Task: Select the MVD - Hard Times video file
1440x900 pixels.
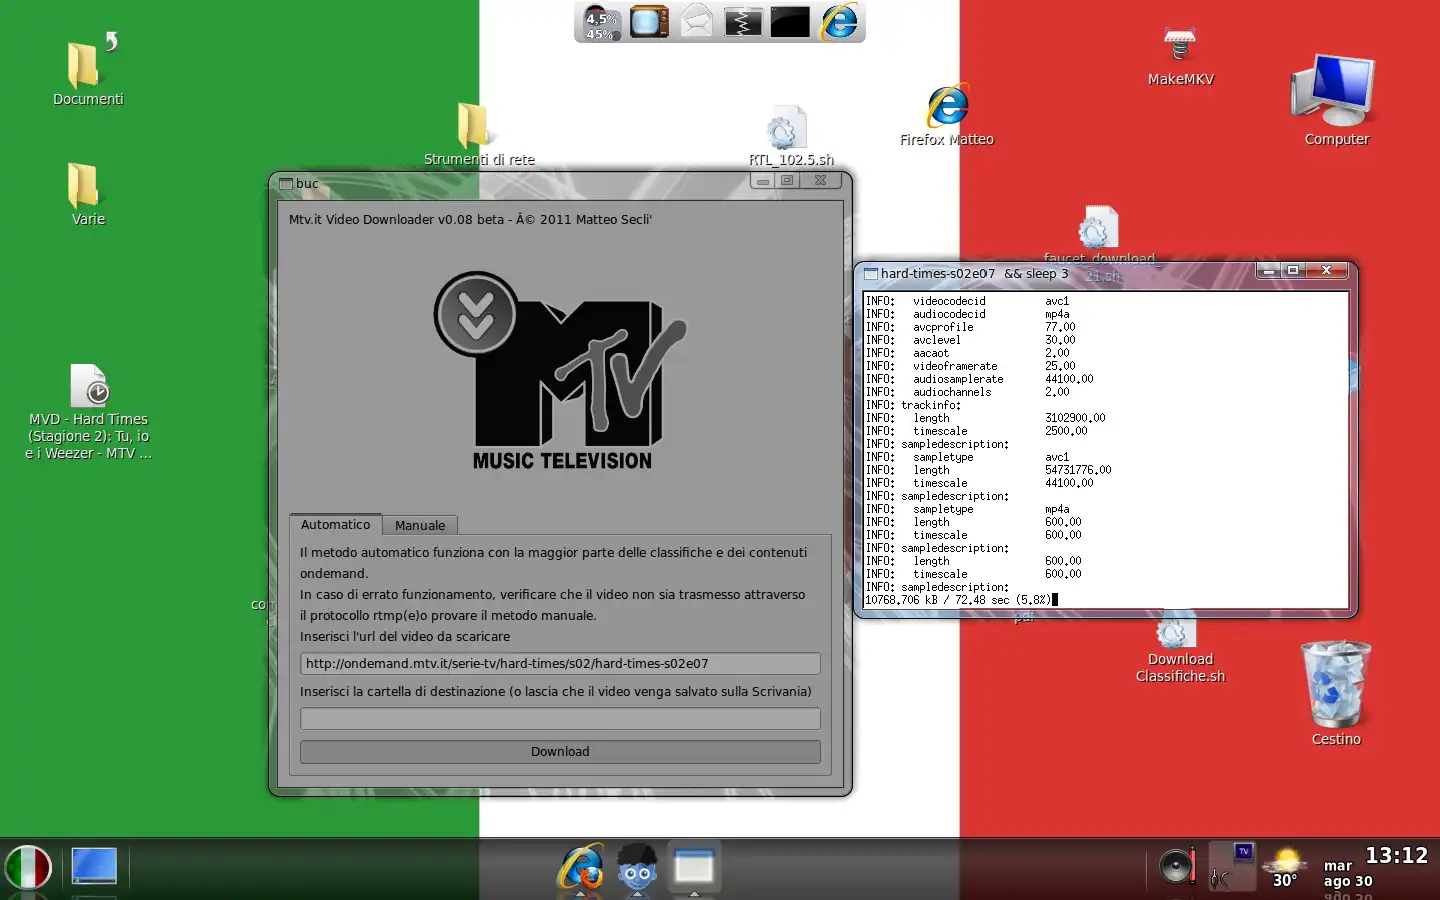Action: tap(89, 412)
